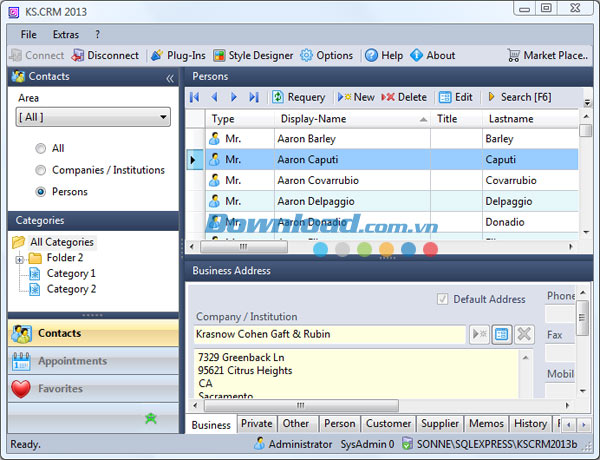Open the File menu
The width and height of the screenshot is (600, 460).
(29, 34)
